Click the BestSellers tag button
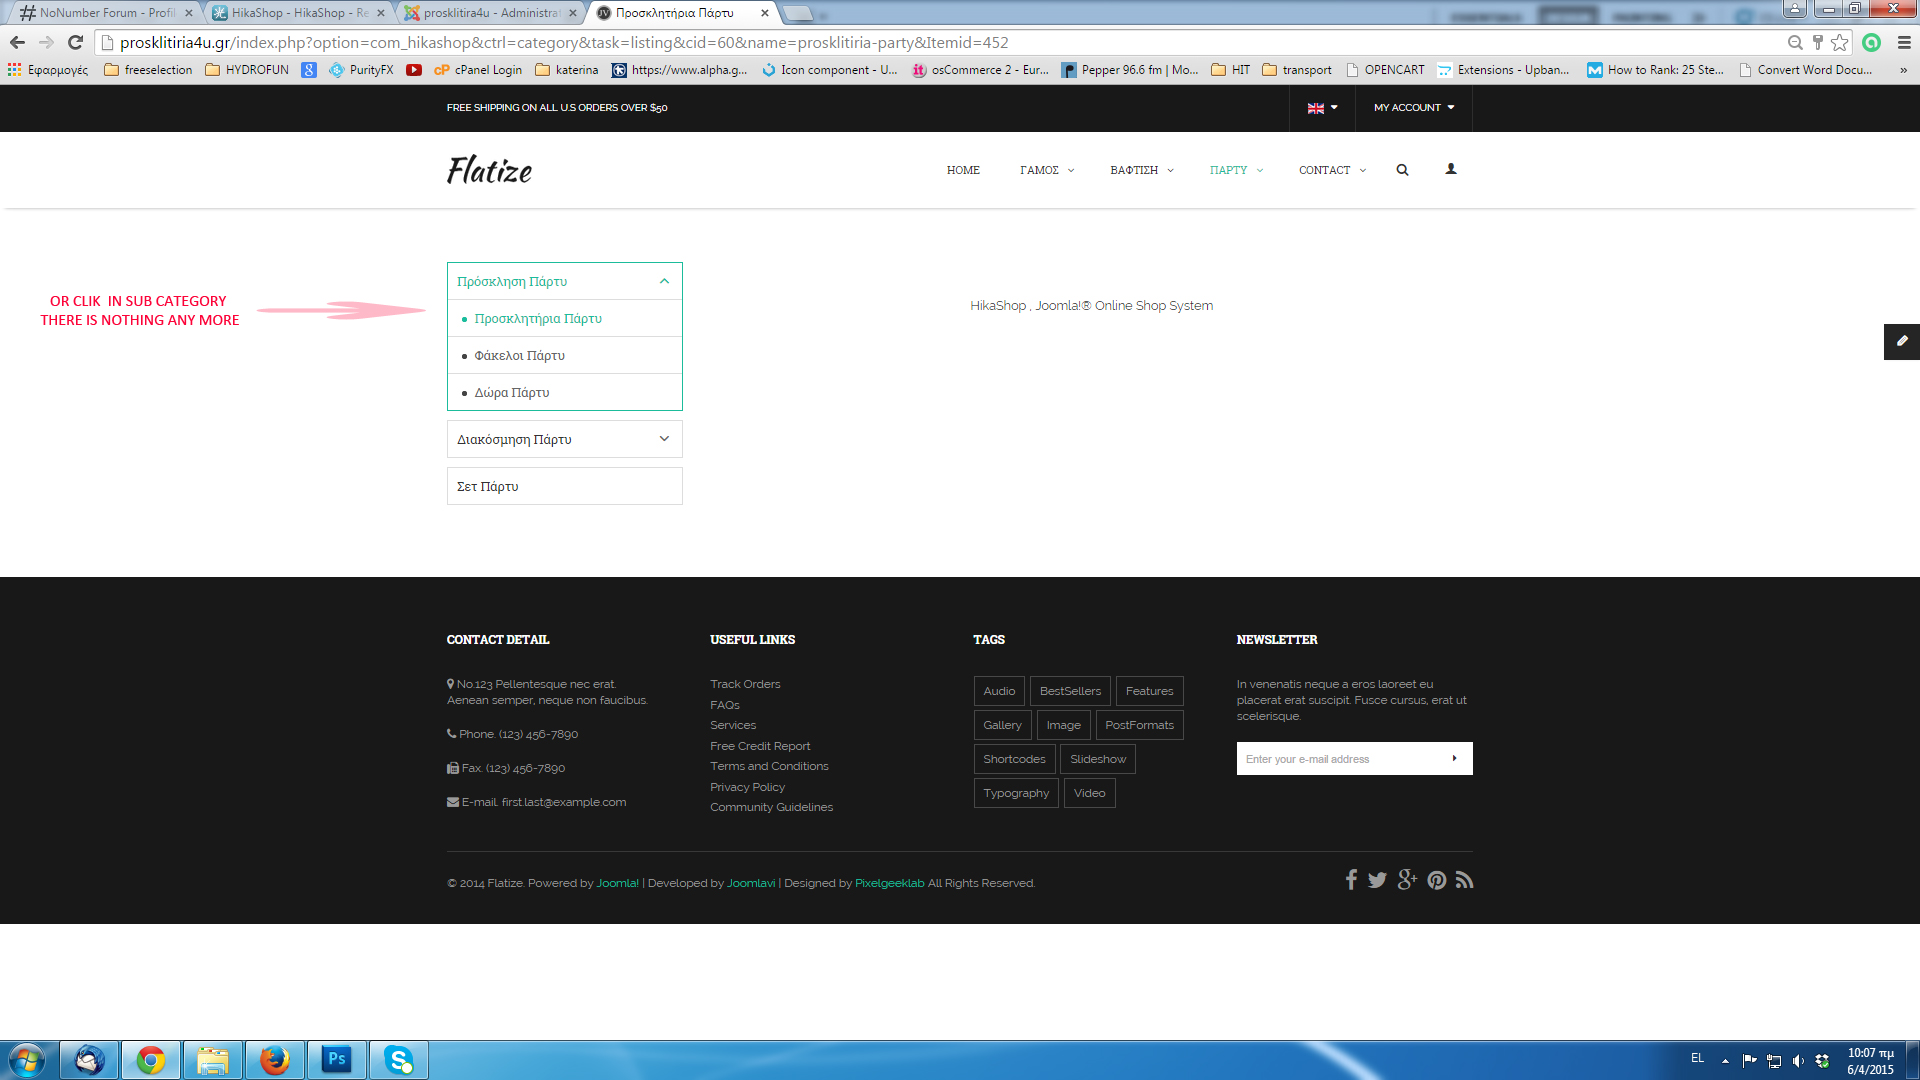Screen dimensions: 1920x1080 (x=1069, y=691)
